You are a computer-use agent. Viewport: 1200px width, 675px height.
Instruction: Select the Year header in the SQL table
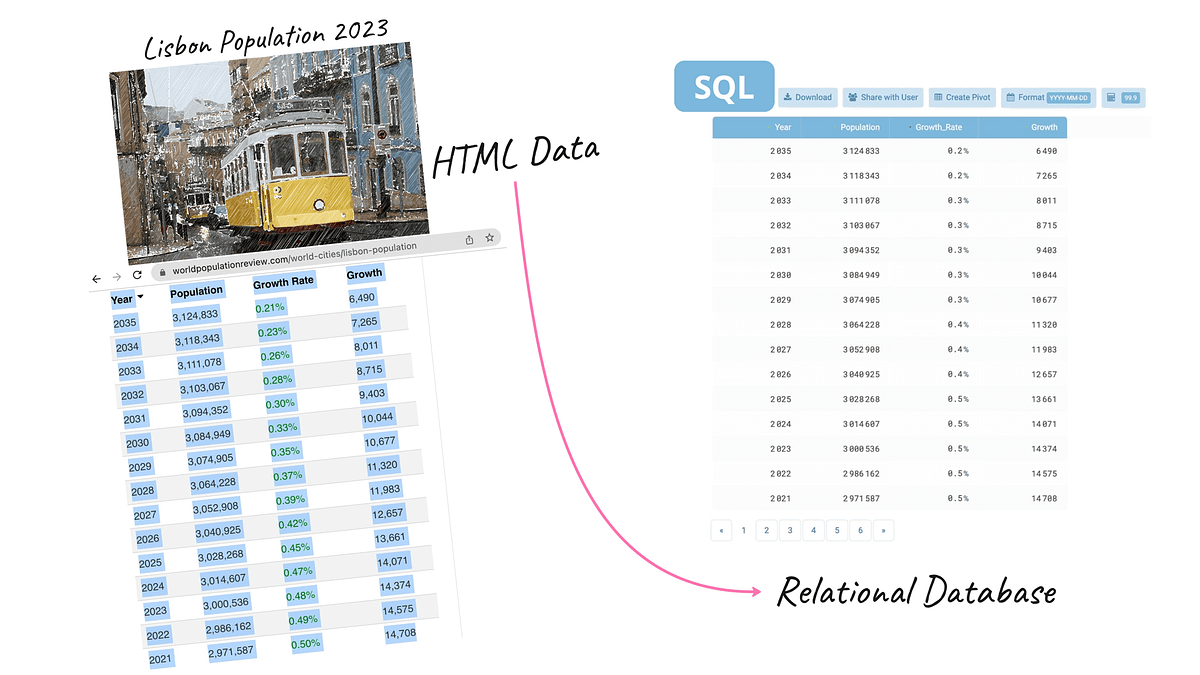tap(782, 127)
